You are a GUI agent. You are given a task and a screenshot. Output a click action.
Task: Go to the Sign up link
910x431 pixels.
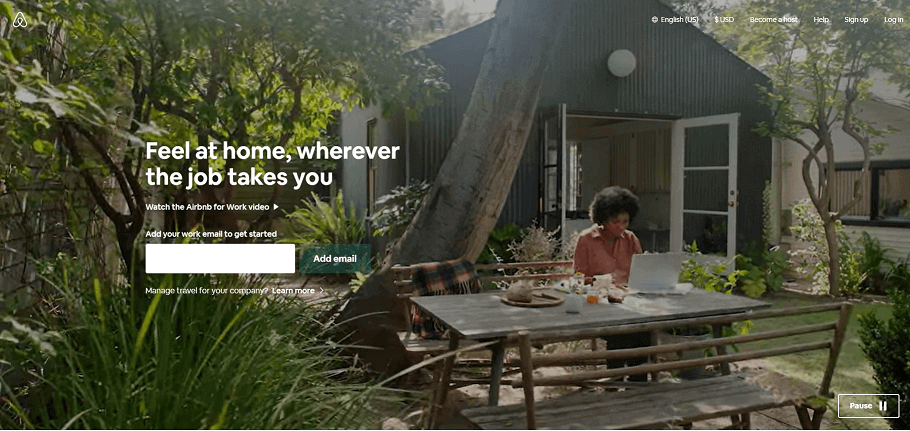click(x=856, y=20)
